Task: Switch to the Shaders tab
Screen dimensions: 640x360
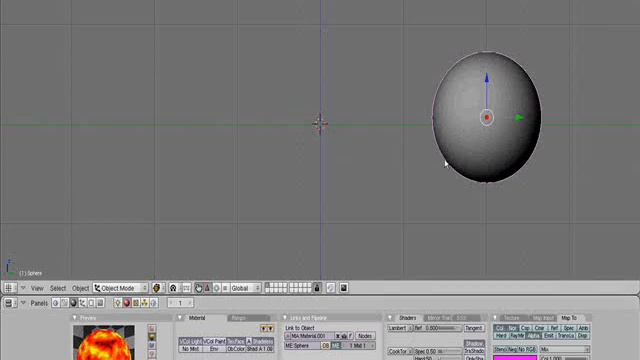Action: pyautogui.click(x=408, y=318)
